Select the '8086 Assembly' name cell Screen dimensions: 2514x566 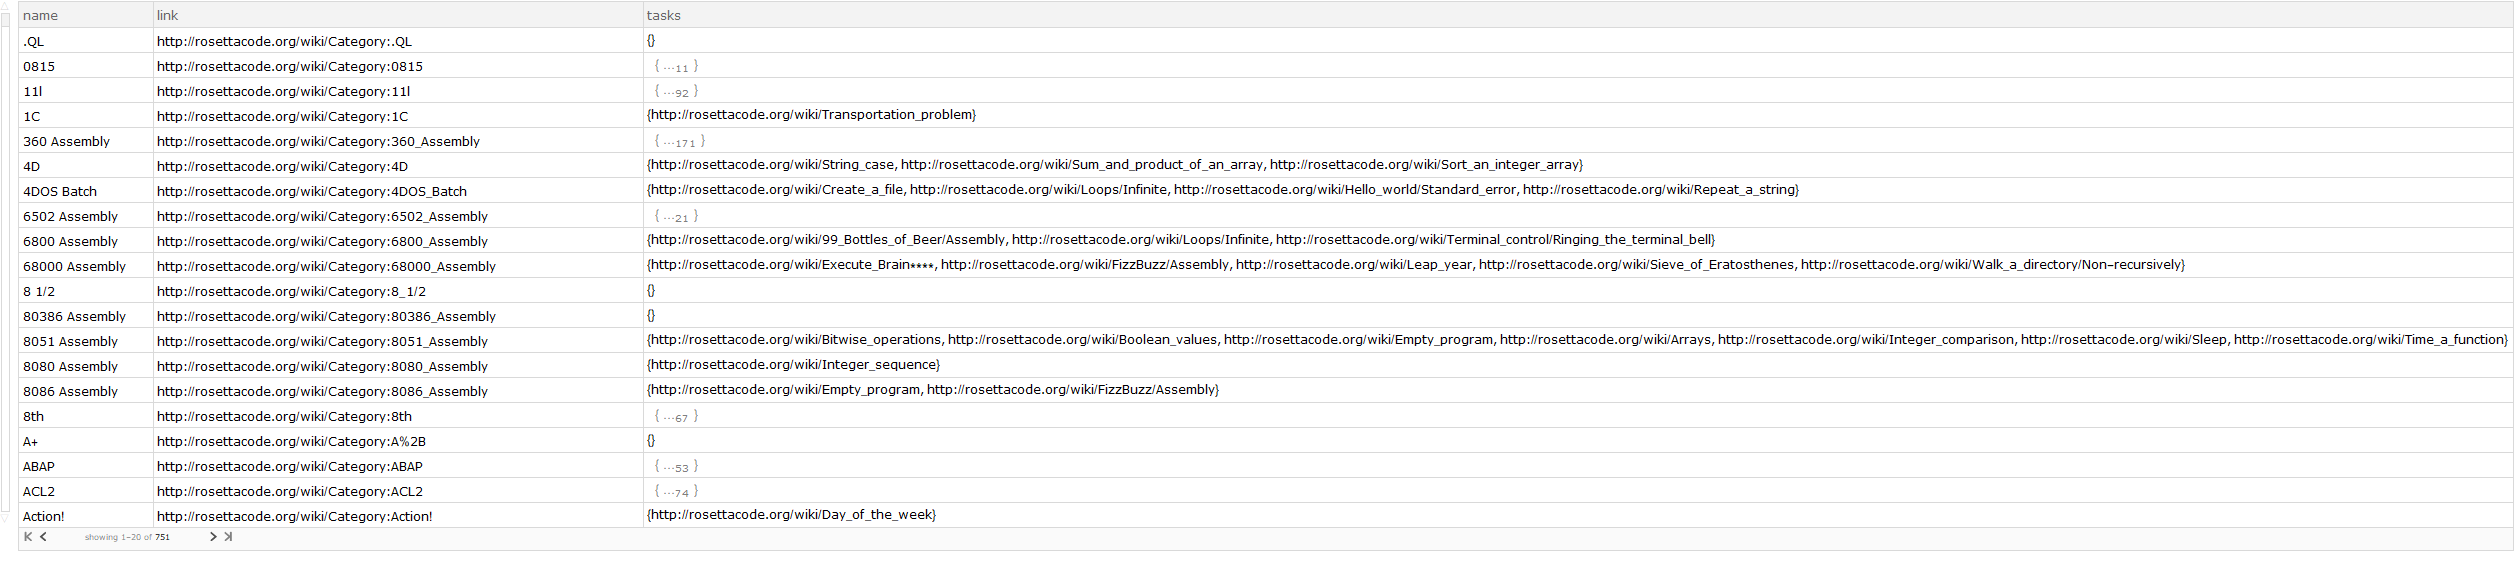(86, 391)
